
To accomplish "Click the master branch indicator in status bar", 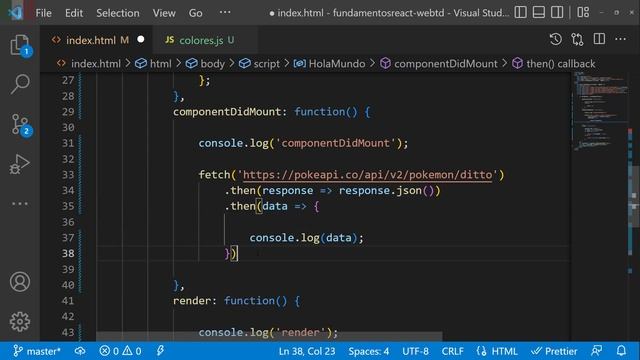I will tap(37, 351).
